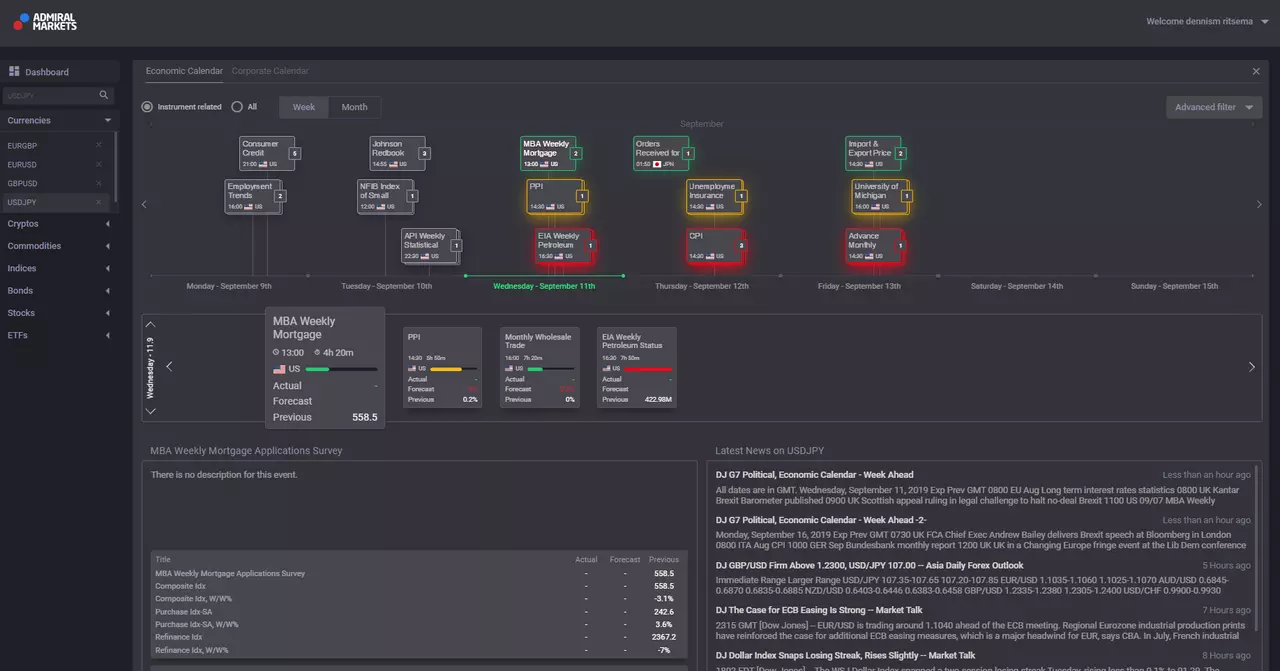Select USDJPY in currencies list
The width and height of the screenshot is (1280, 671).
(x=22, y=202)
